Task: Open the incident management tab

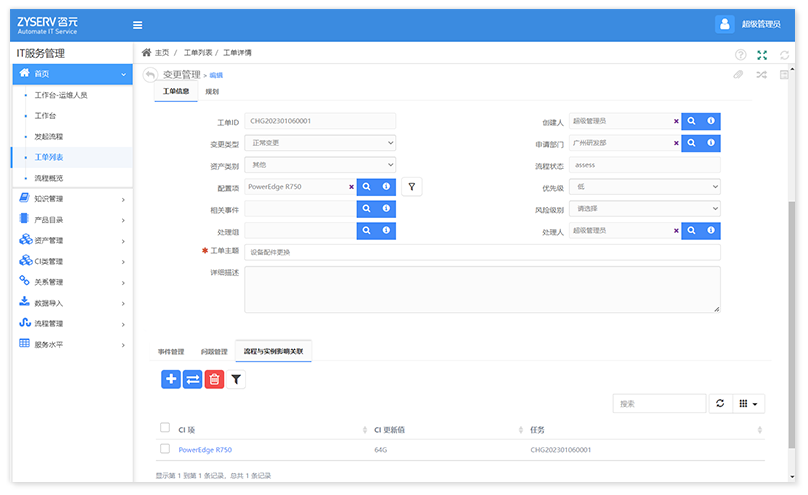Action: (x=171, y=352)
